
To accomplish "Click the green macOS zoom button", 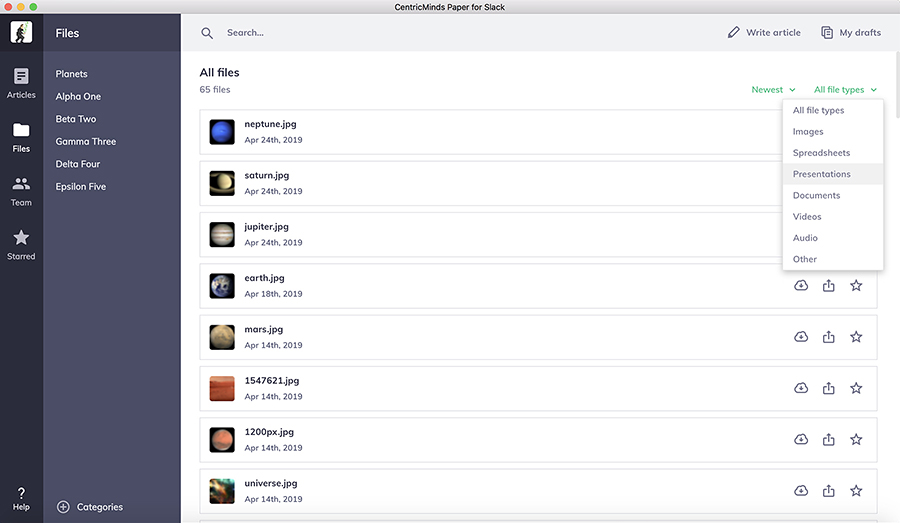I will (x=33, y=7).
